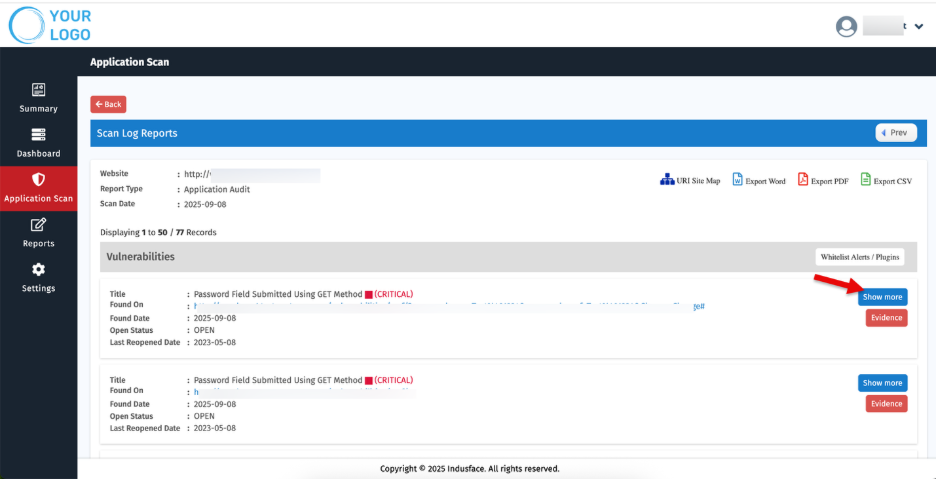Click the Export CSV file icon
The width and height of the screenshot is (936, 480).
pyautogui.click(x=866, y=179)
